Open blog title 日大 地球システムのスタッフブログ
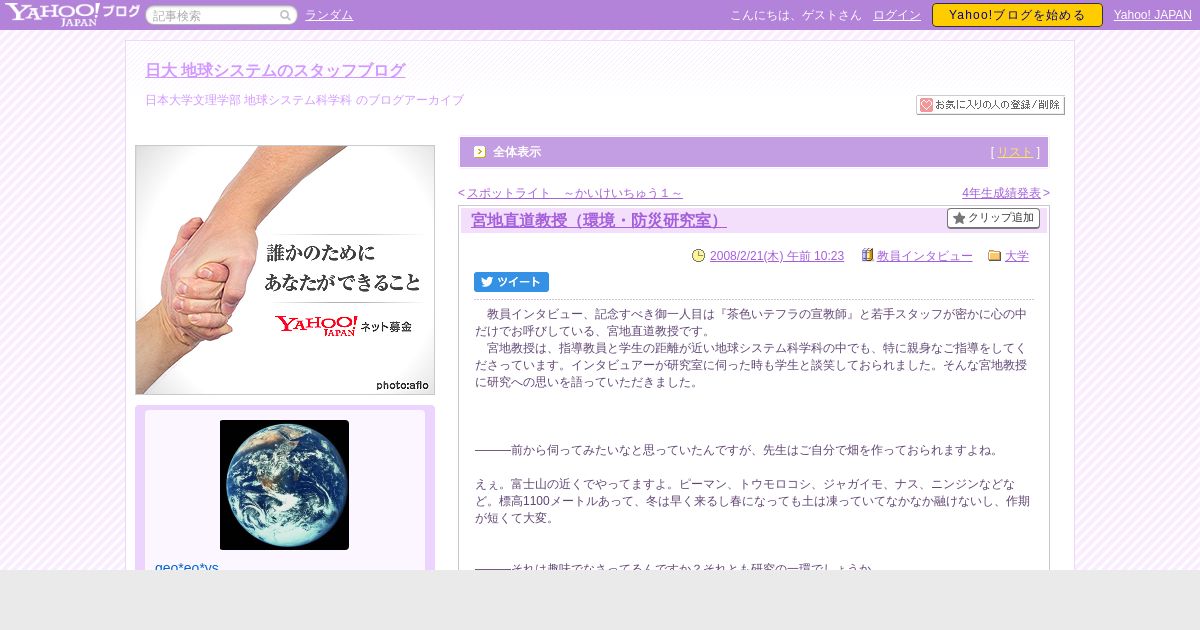1200x630 pixels. pyautogui.click(x=275, y=70)
